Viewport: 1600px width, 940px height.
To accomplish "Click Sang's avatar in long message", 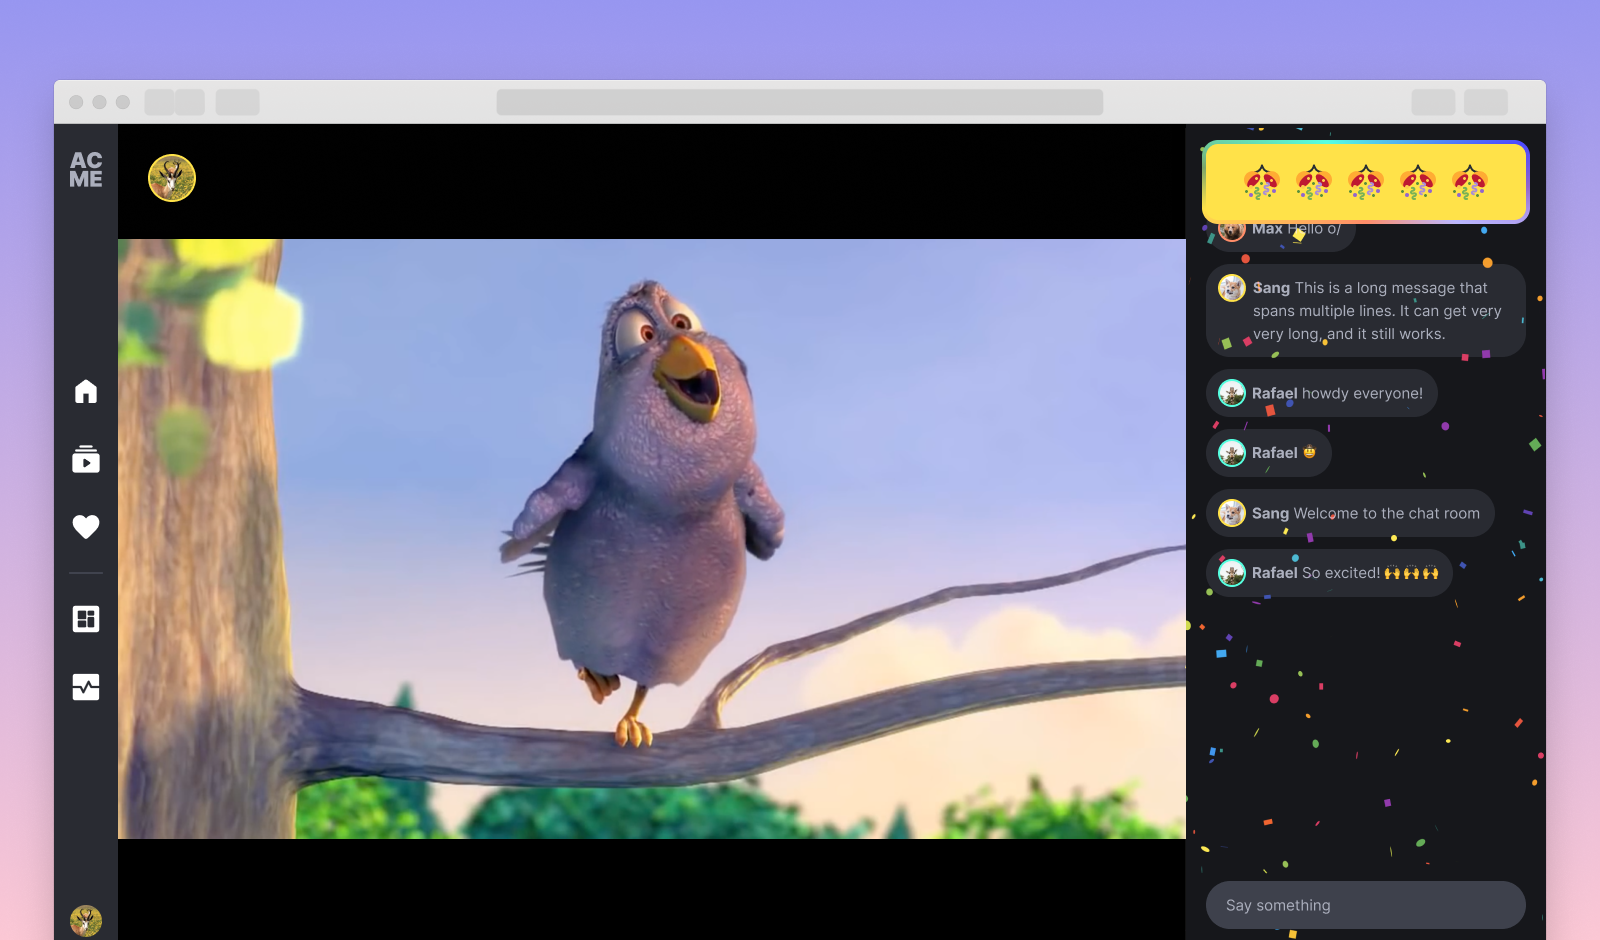I will coord(1232,288).
